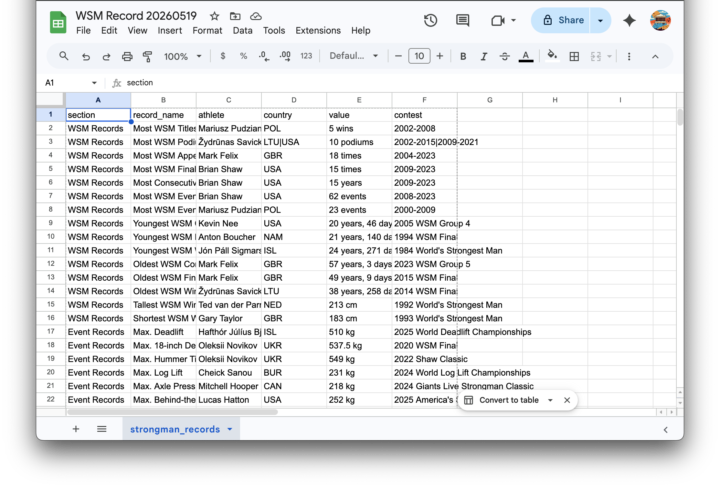
Task: Redo the last action
Action: [106, 56]
